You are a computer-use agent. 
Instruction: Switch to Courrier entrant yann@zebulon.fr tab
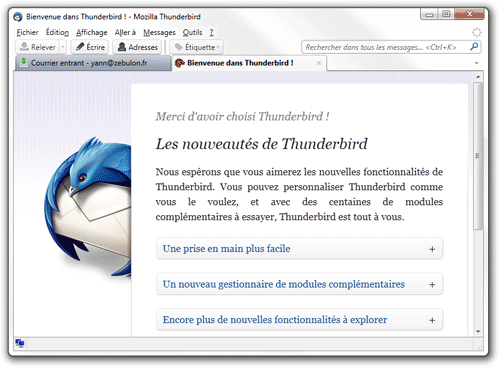pos(93,63)
